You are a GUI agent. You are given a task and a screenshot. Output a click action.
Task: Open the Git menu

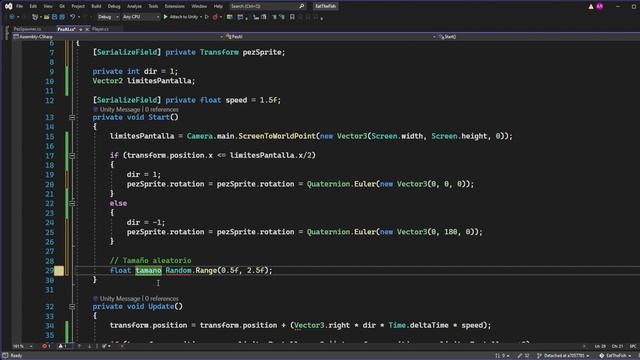pyautogui.click(x=62, y=6)
